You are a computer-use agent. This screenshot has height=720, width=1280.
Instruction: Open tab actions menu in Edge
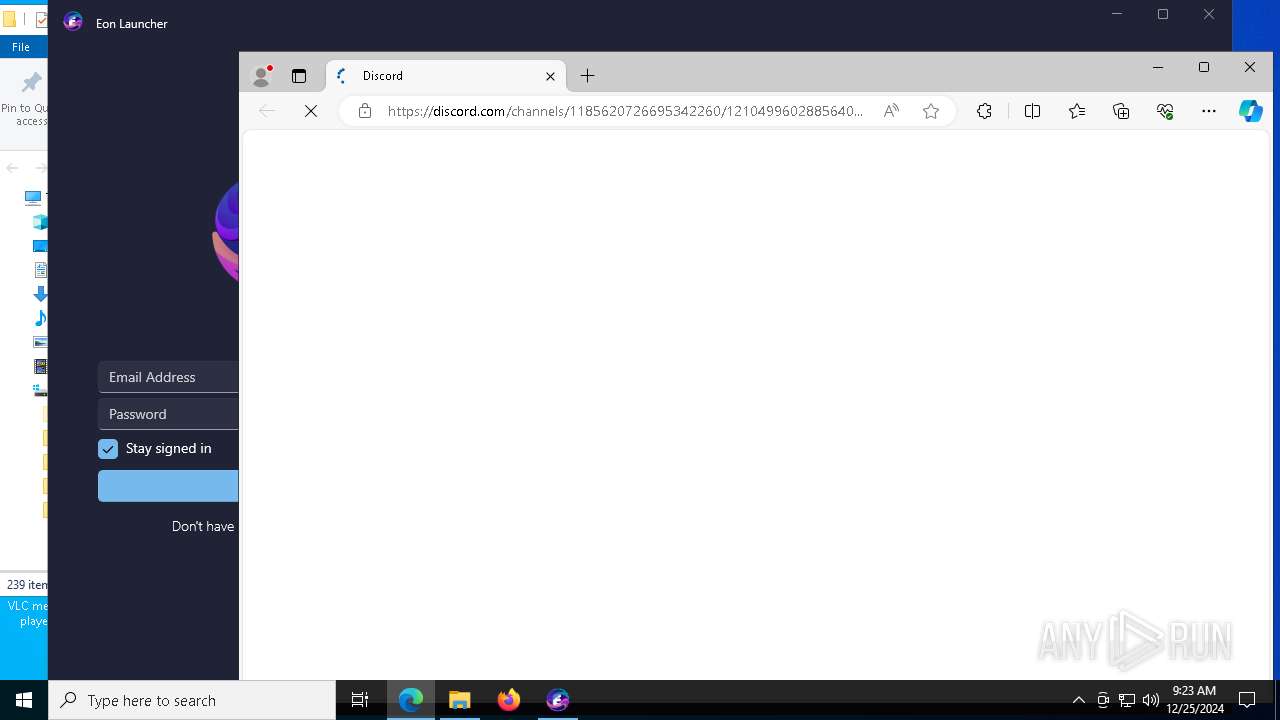(298, 76)
